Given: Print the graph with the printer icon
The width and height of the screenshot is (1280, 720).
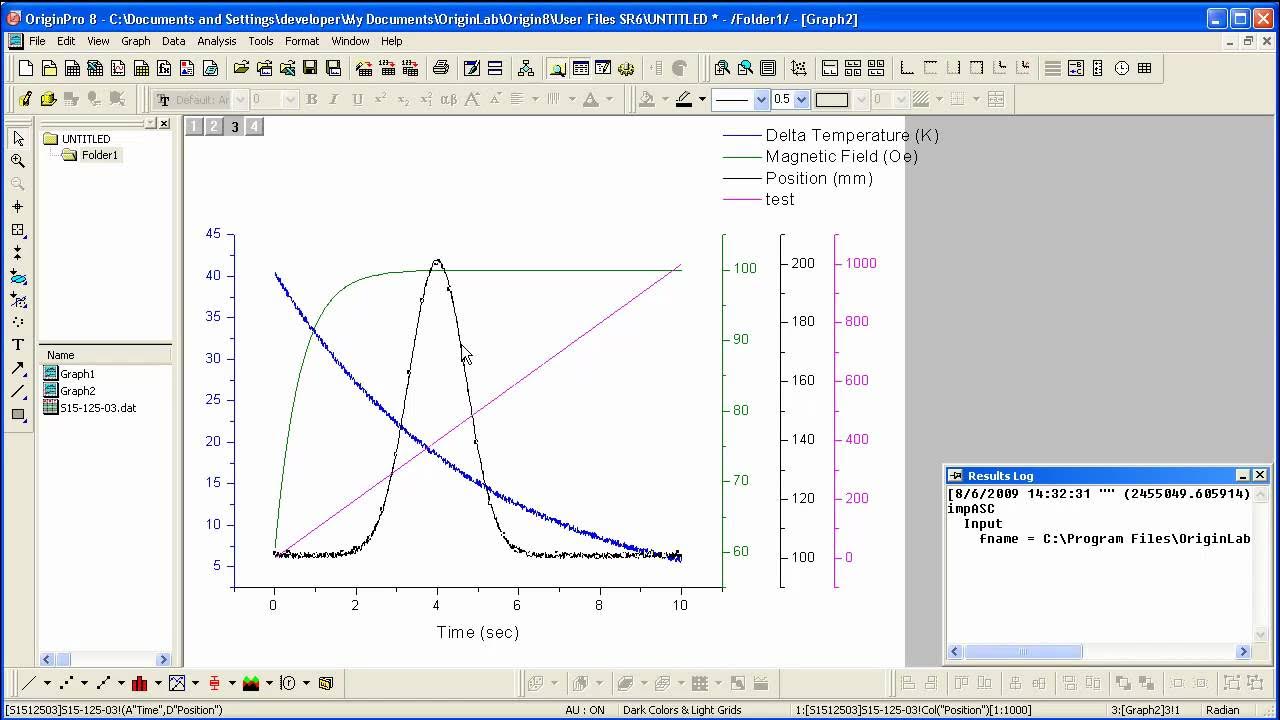Looking at the screenshot, I should coord(440,68).
